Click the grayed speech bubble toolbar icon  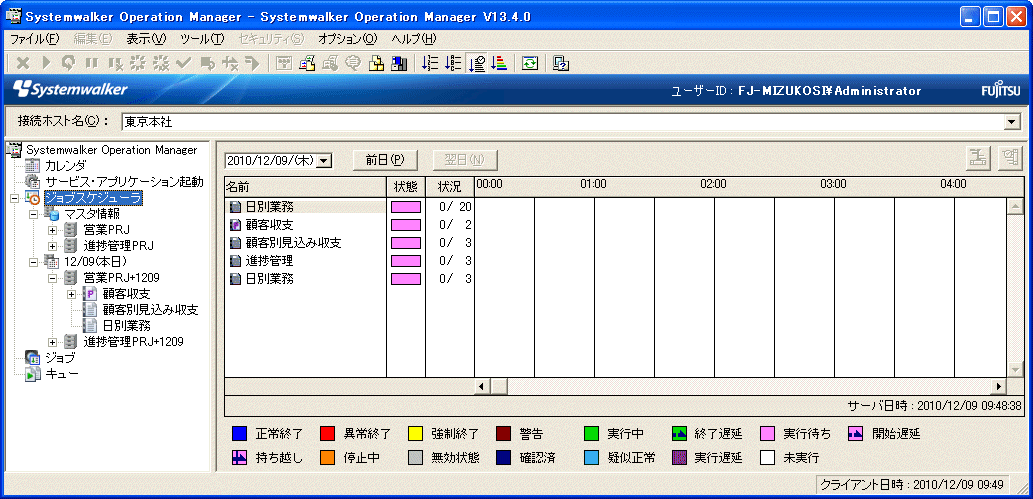[353, 63]
